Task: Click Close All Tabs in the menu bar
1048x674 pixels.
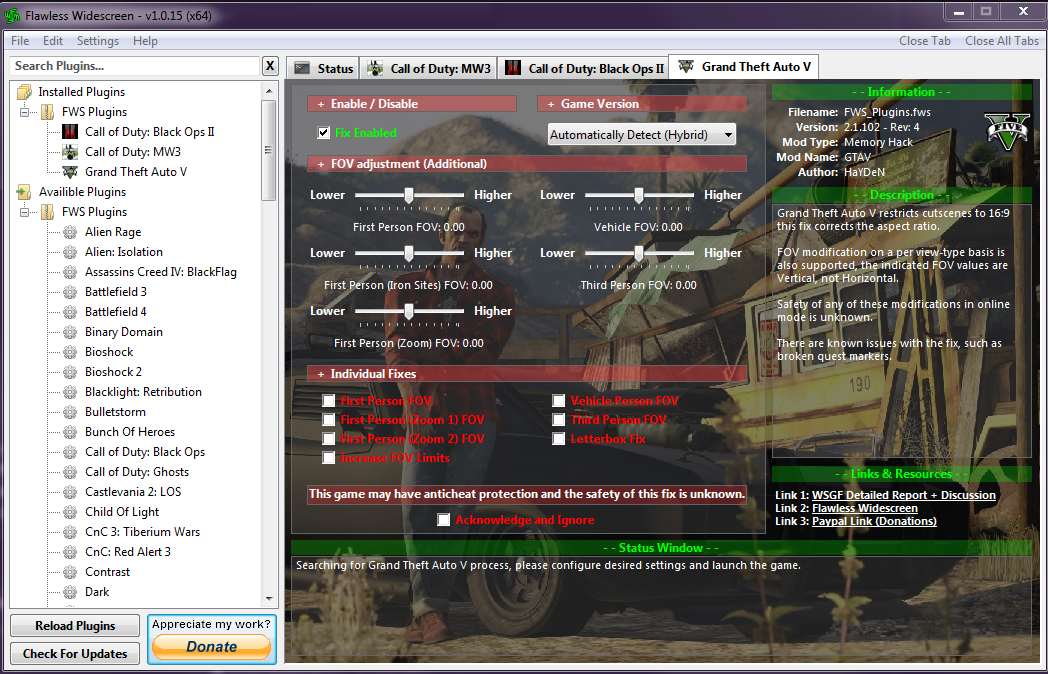Action: 1001,41
